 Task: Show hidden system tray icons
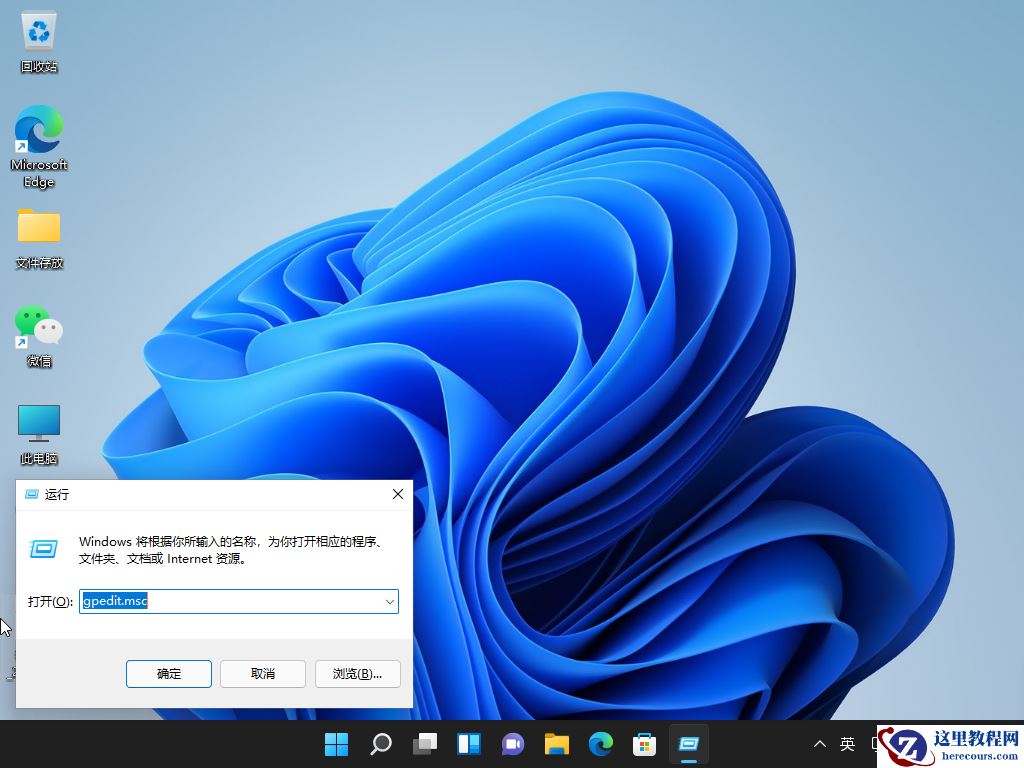pyautogui.click(x=819, y=744)
